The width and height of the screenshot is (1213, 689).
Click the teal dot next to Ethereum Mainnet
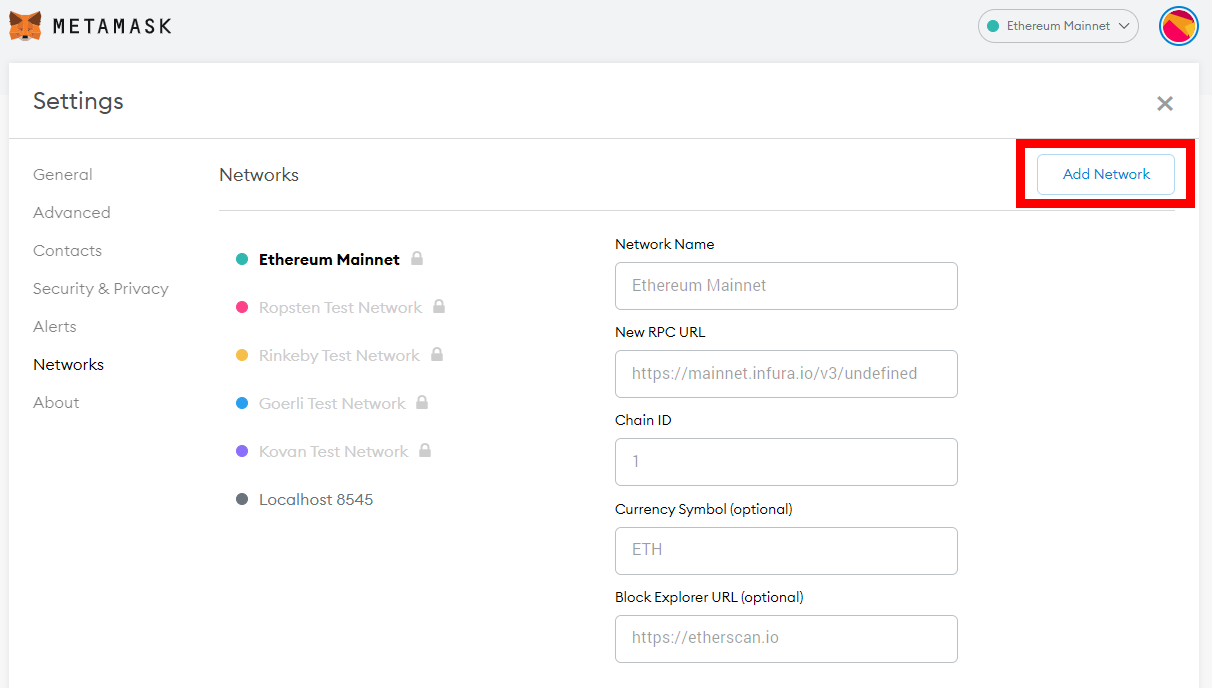click(242, 259)
